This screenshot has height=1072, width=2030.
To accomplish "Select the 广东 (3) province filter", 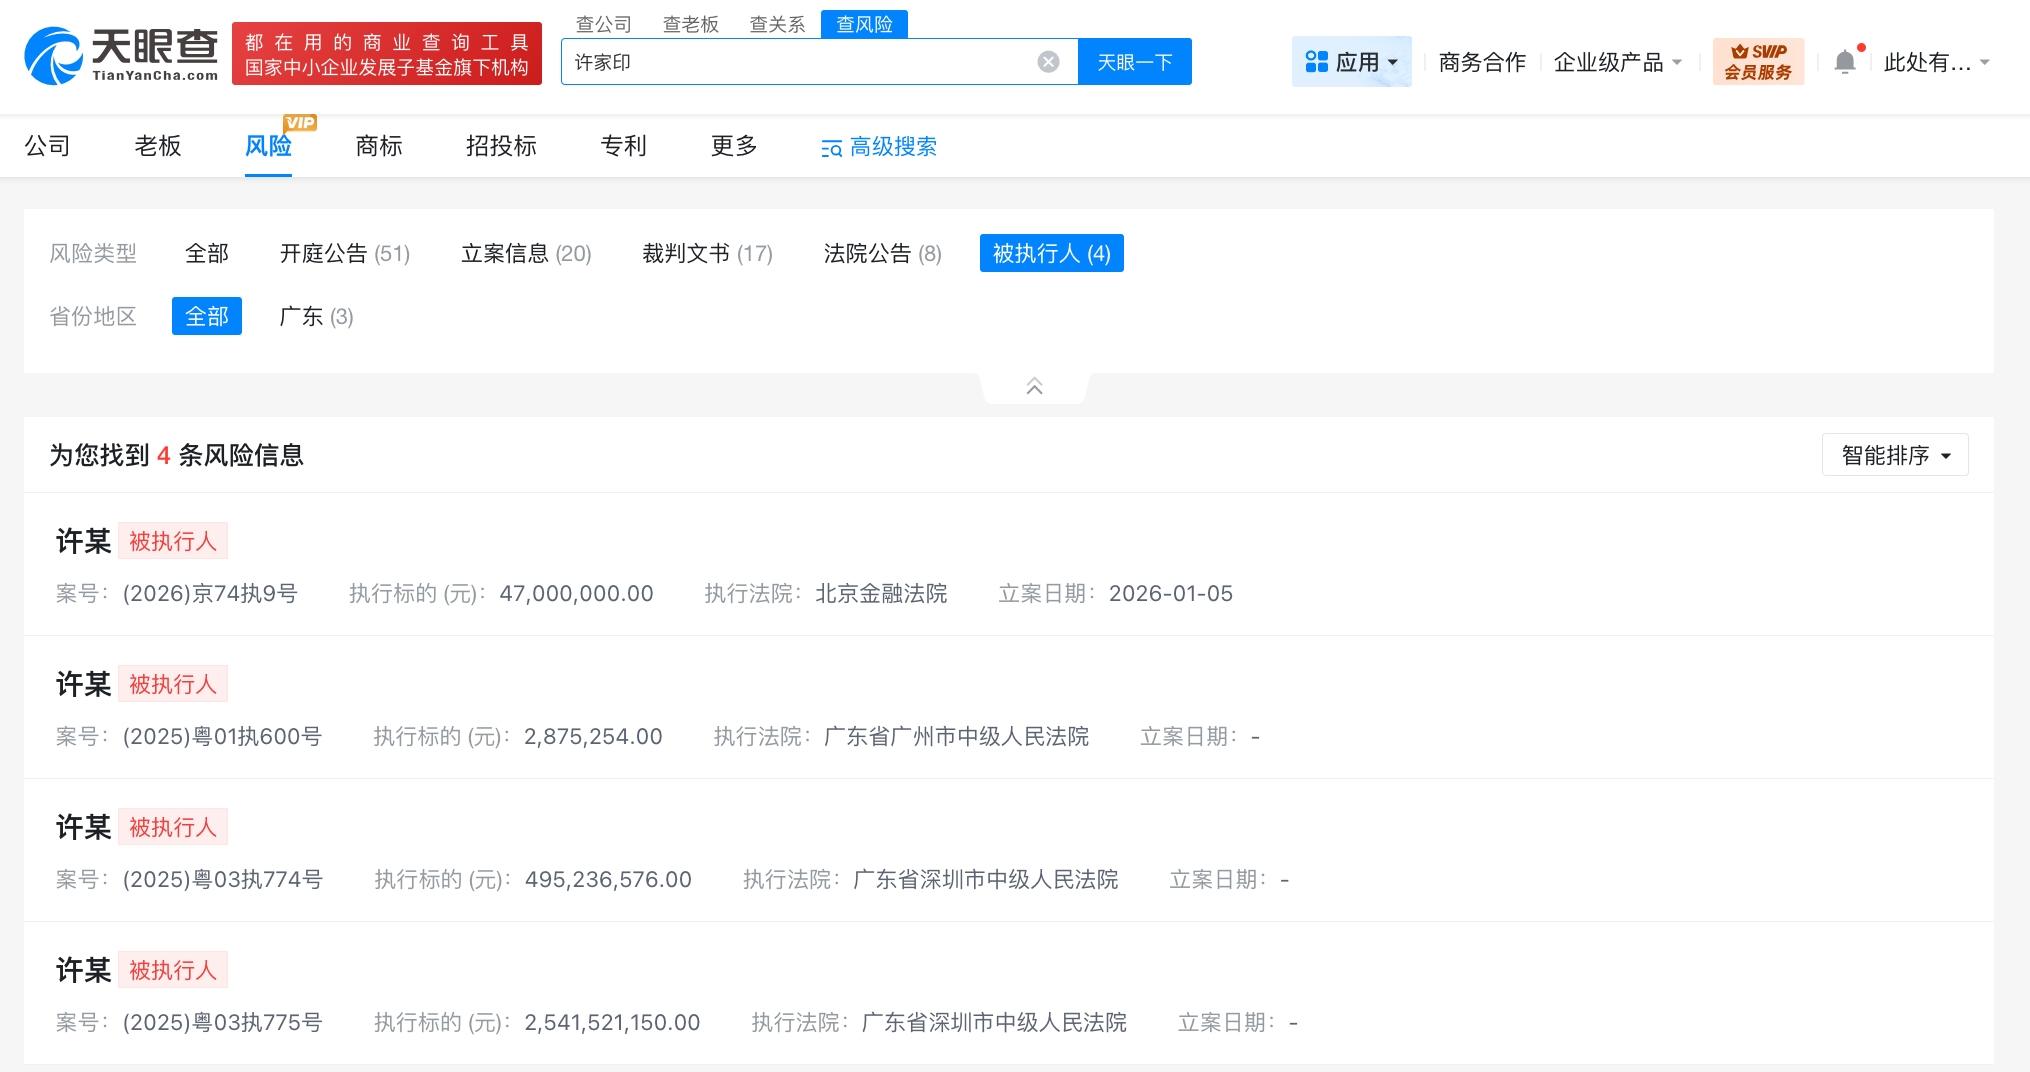I will 316,317.
